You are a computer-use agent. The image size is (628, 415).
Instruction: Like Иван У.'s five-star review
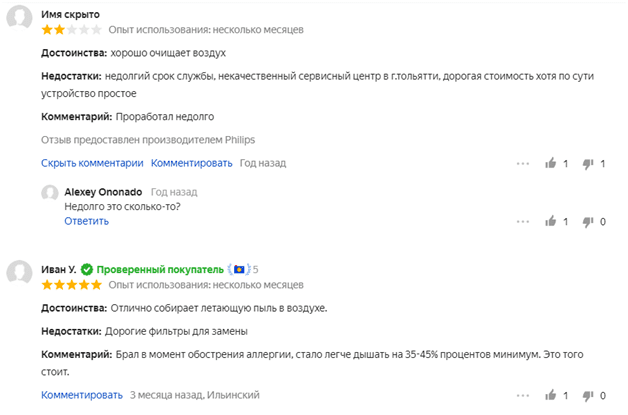point(551,395)
